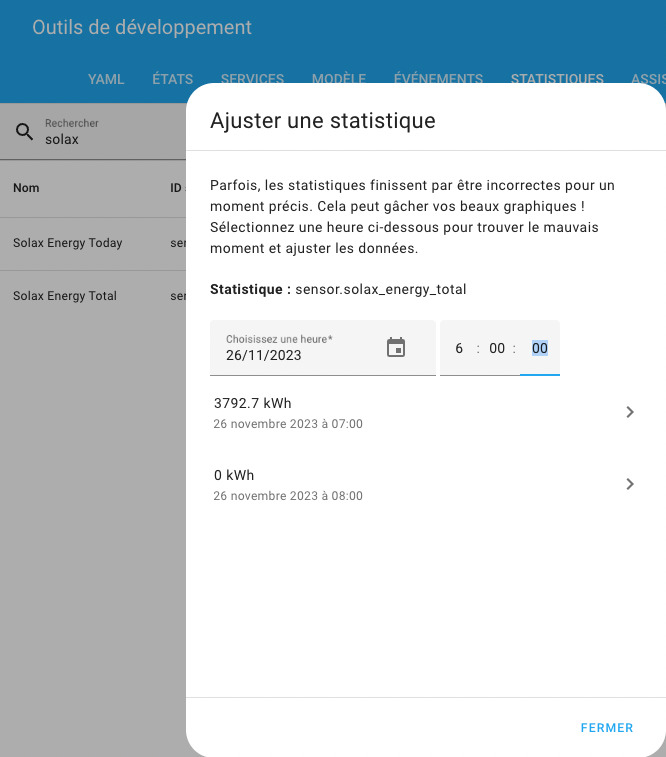The height and width of the screenshot is (757, 666).
Task: Open the calendar date picker icon
Action: tap(396, 348)
